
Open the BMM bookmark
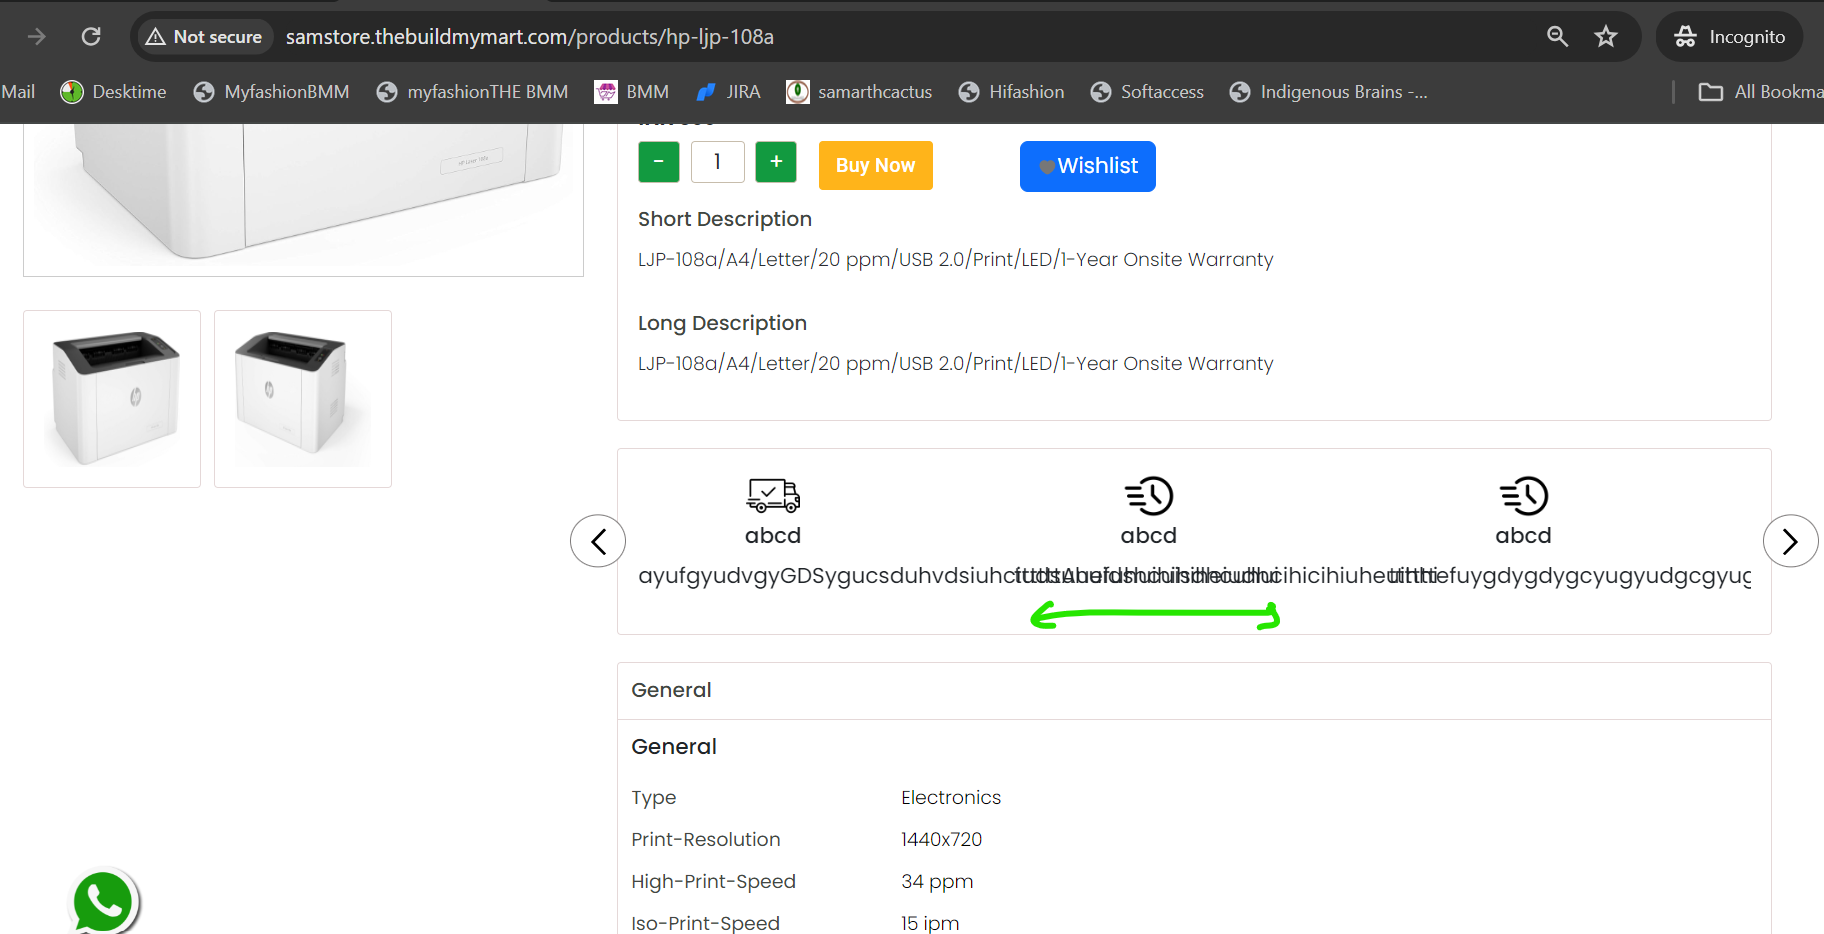pos(632,92)
